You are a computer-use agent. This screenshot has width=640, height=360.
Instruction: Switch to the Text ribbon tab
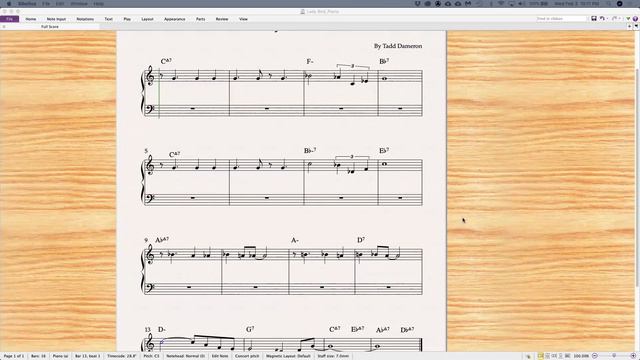click(108, 19)
